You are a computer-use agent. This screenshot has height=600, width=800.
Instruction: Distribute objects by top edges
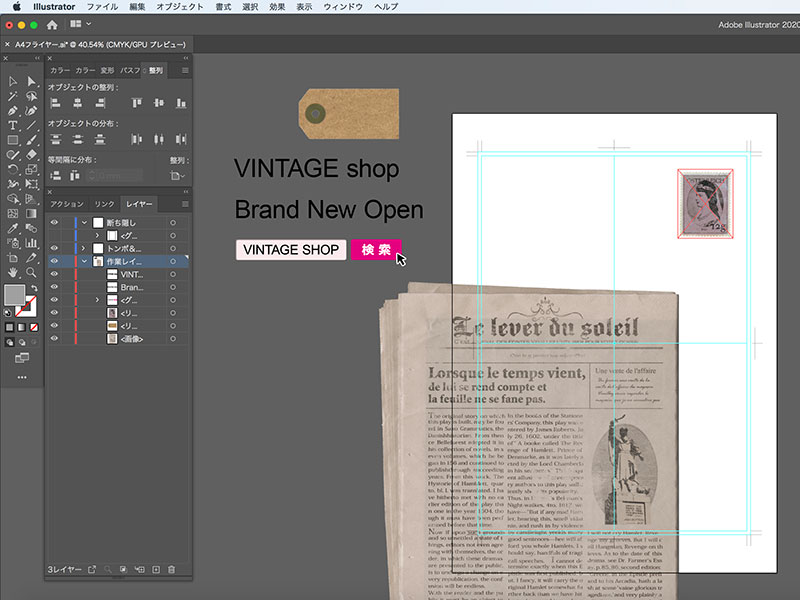[55, 139]
